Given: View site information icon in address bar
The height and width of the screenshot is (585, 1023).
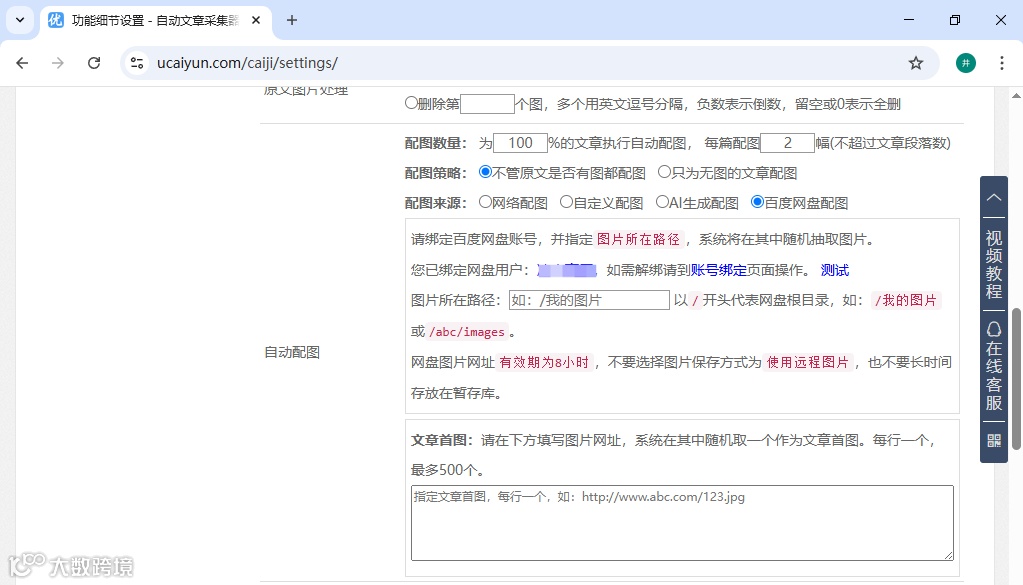Looking at the screenshot, I should tap(137, 63).
